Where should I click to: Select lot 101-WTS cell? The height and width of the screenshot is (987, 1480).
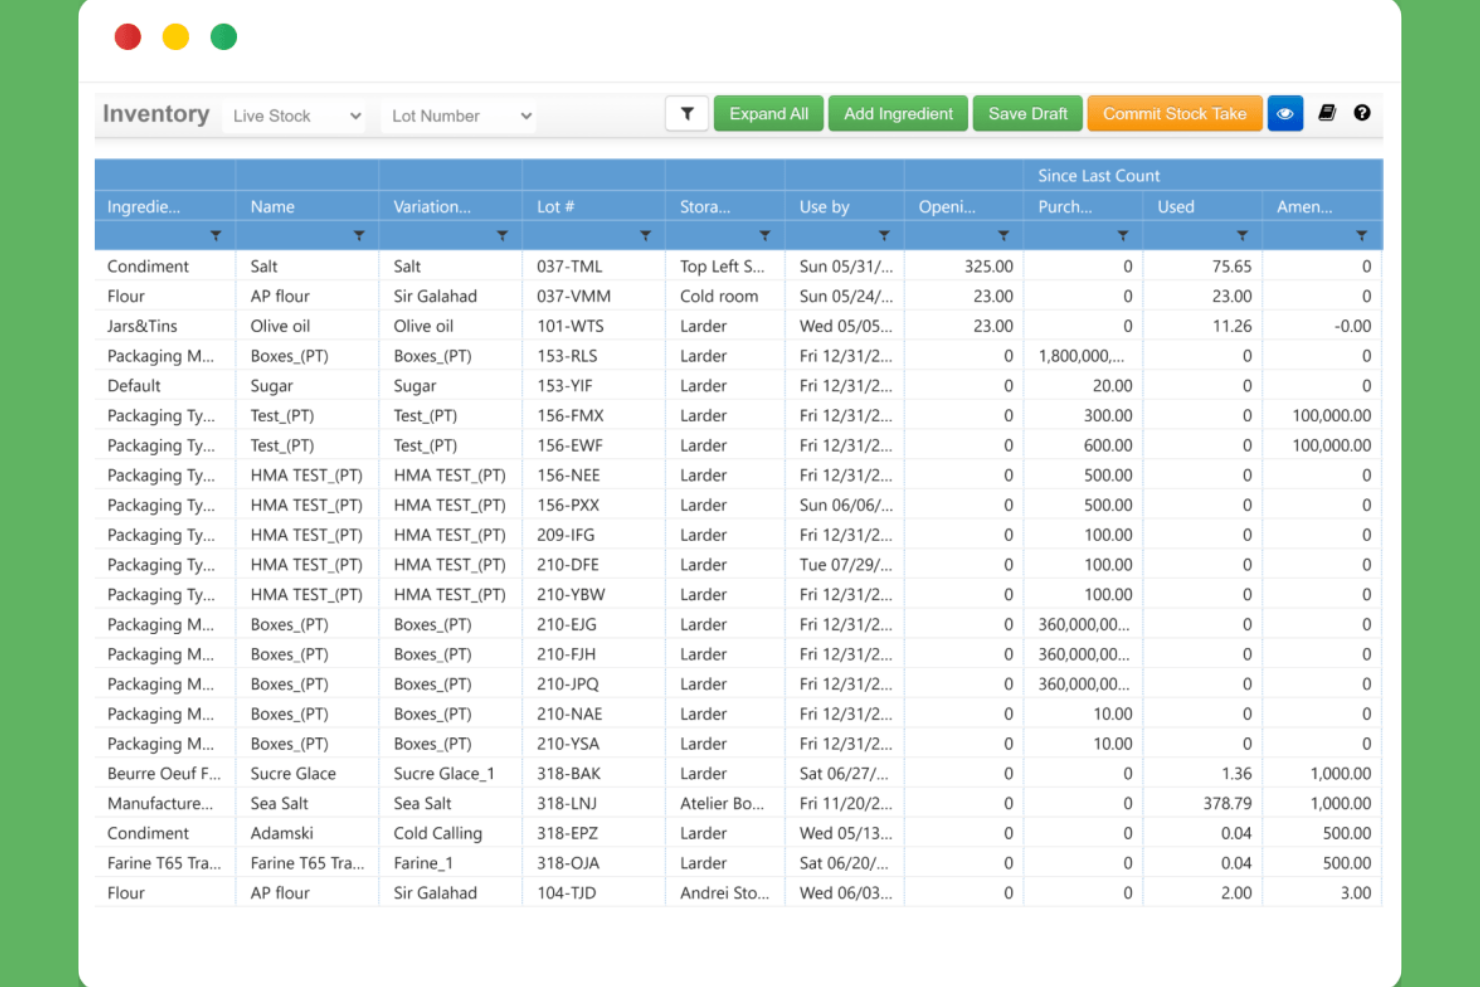[x=593, y=326]
